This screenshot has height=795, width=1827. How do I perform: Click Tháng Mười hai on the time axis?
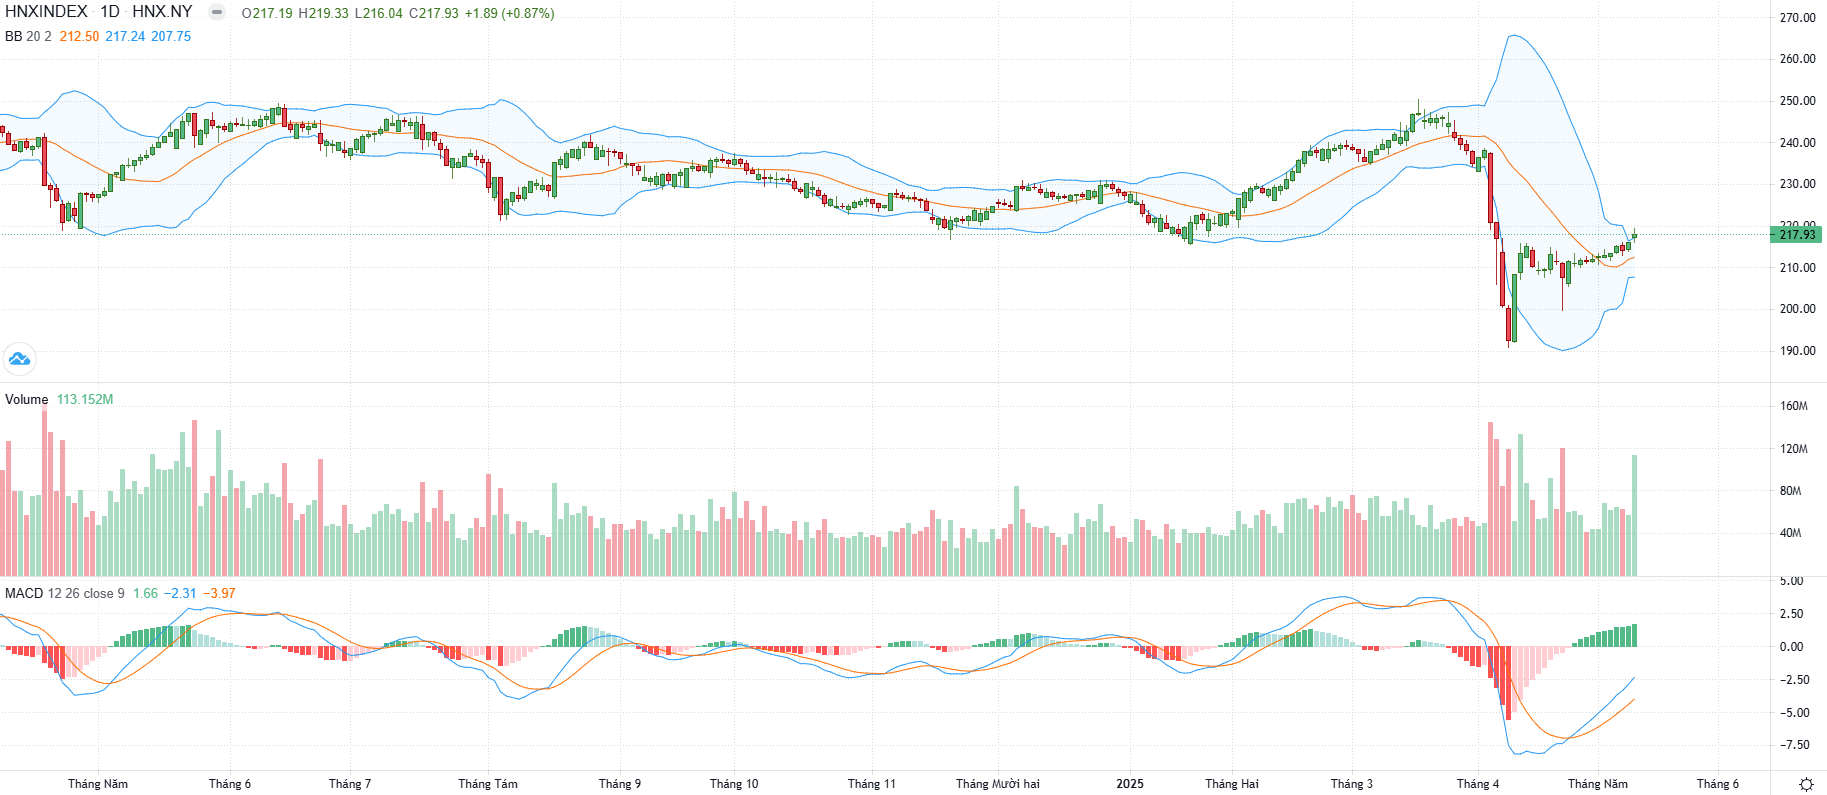(x=998, y=784)
